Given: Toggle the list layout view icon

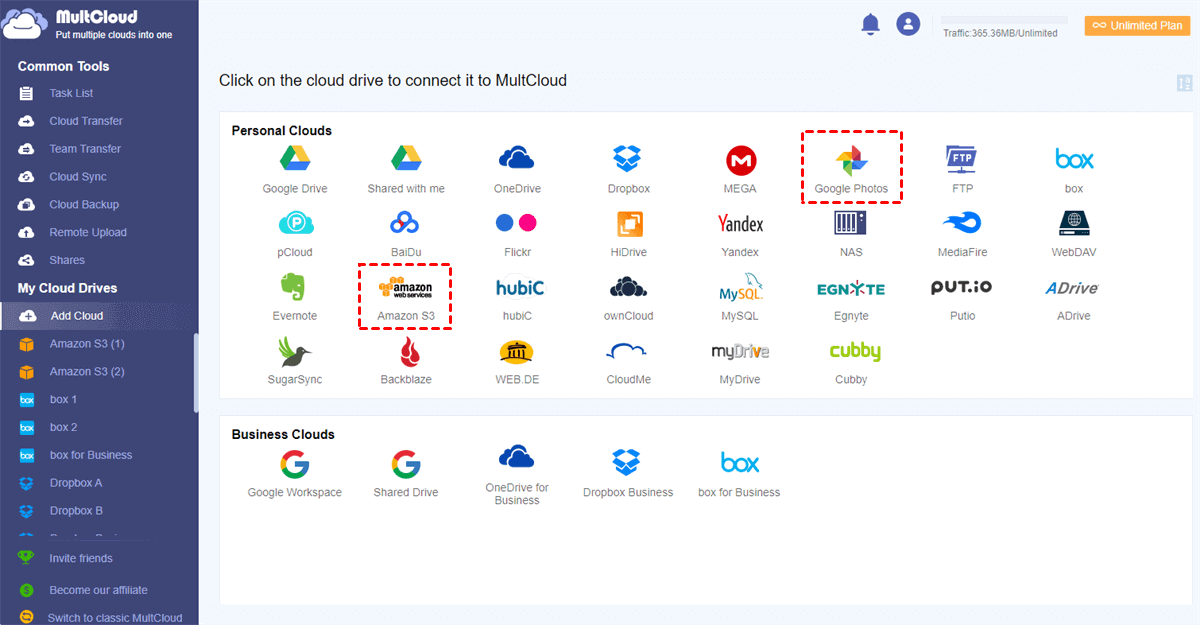Looking at the screenshot, I should click(1185, 83).
